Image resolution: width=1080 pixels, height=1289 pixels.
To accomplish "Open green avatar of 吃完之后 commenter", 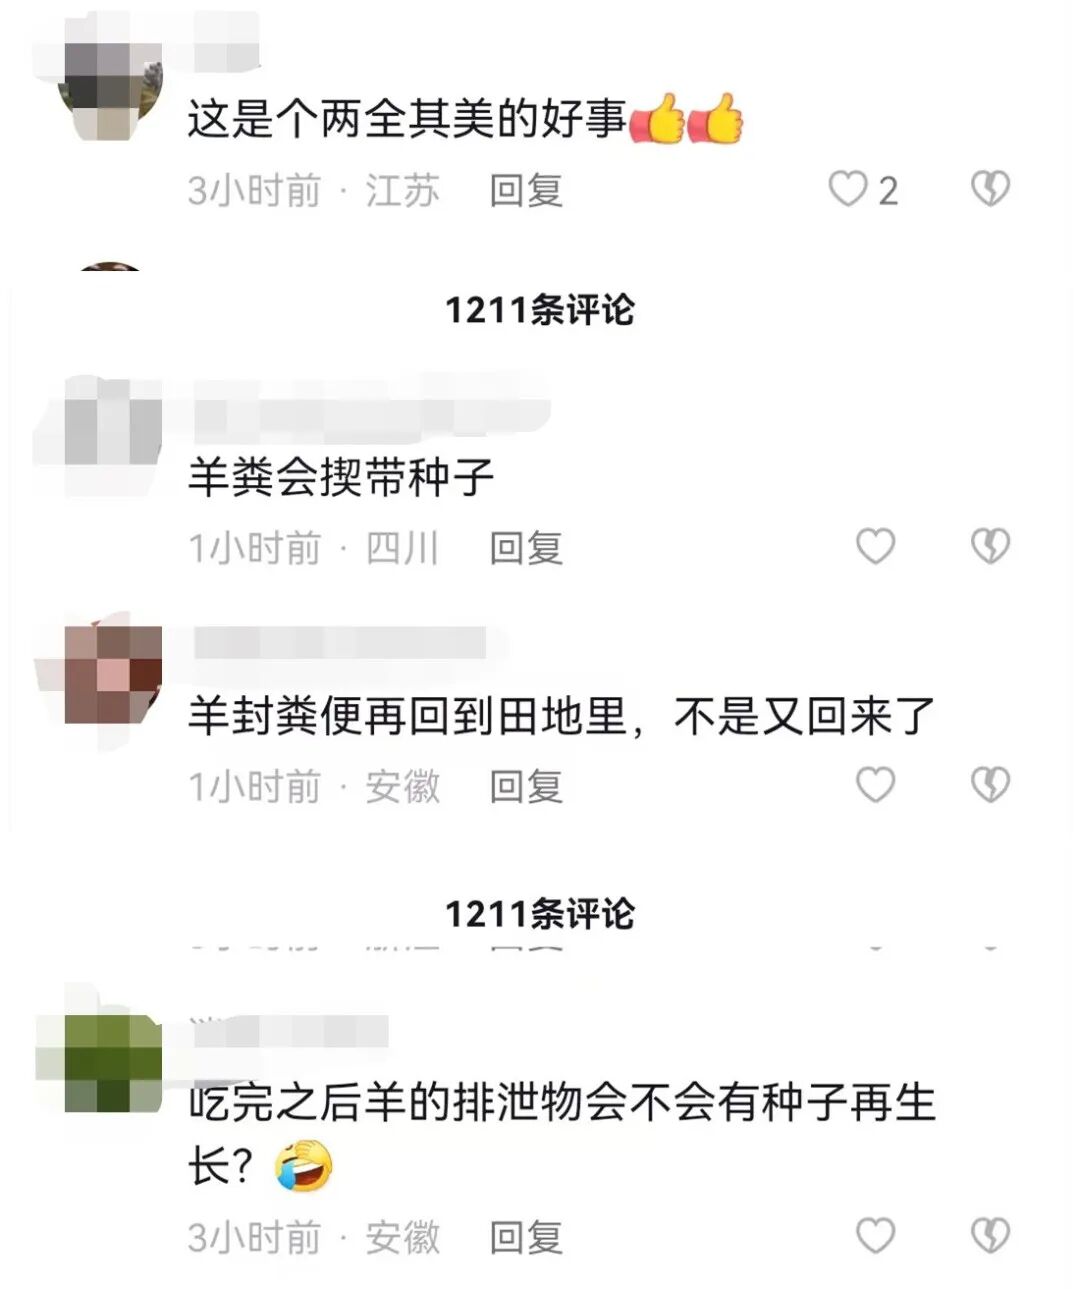I will pos(111,1063).
